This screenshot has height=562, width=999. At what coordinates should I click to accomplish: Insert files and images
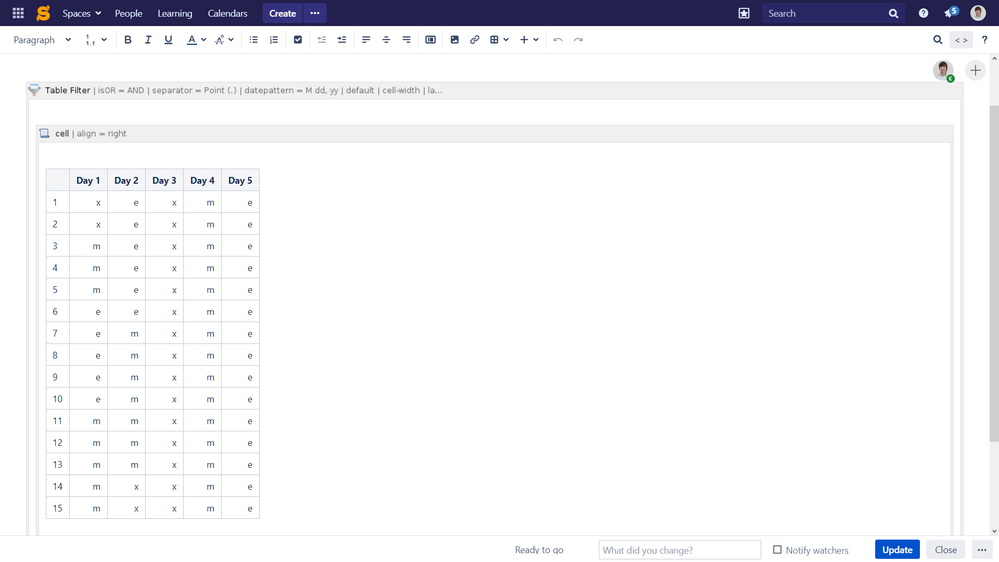[454, 40]
